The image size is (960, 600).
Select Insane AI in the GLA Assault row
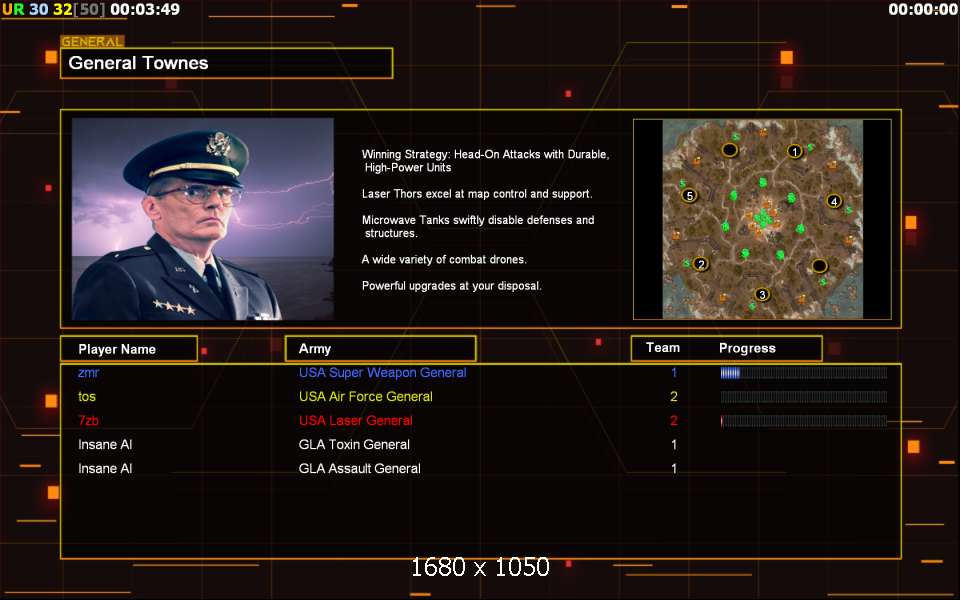pyautogui.click(x=105, y=468)
